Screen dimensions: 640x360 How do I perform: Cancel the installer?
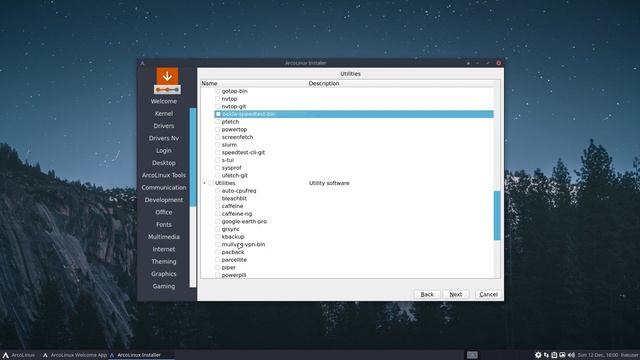pos(488,294)
